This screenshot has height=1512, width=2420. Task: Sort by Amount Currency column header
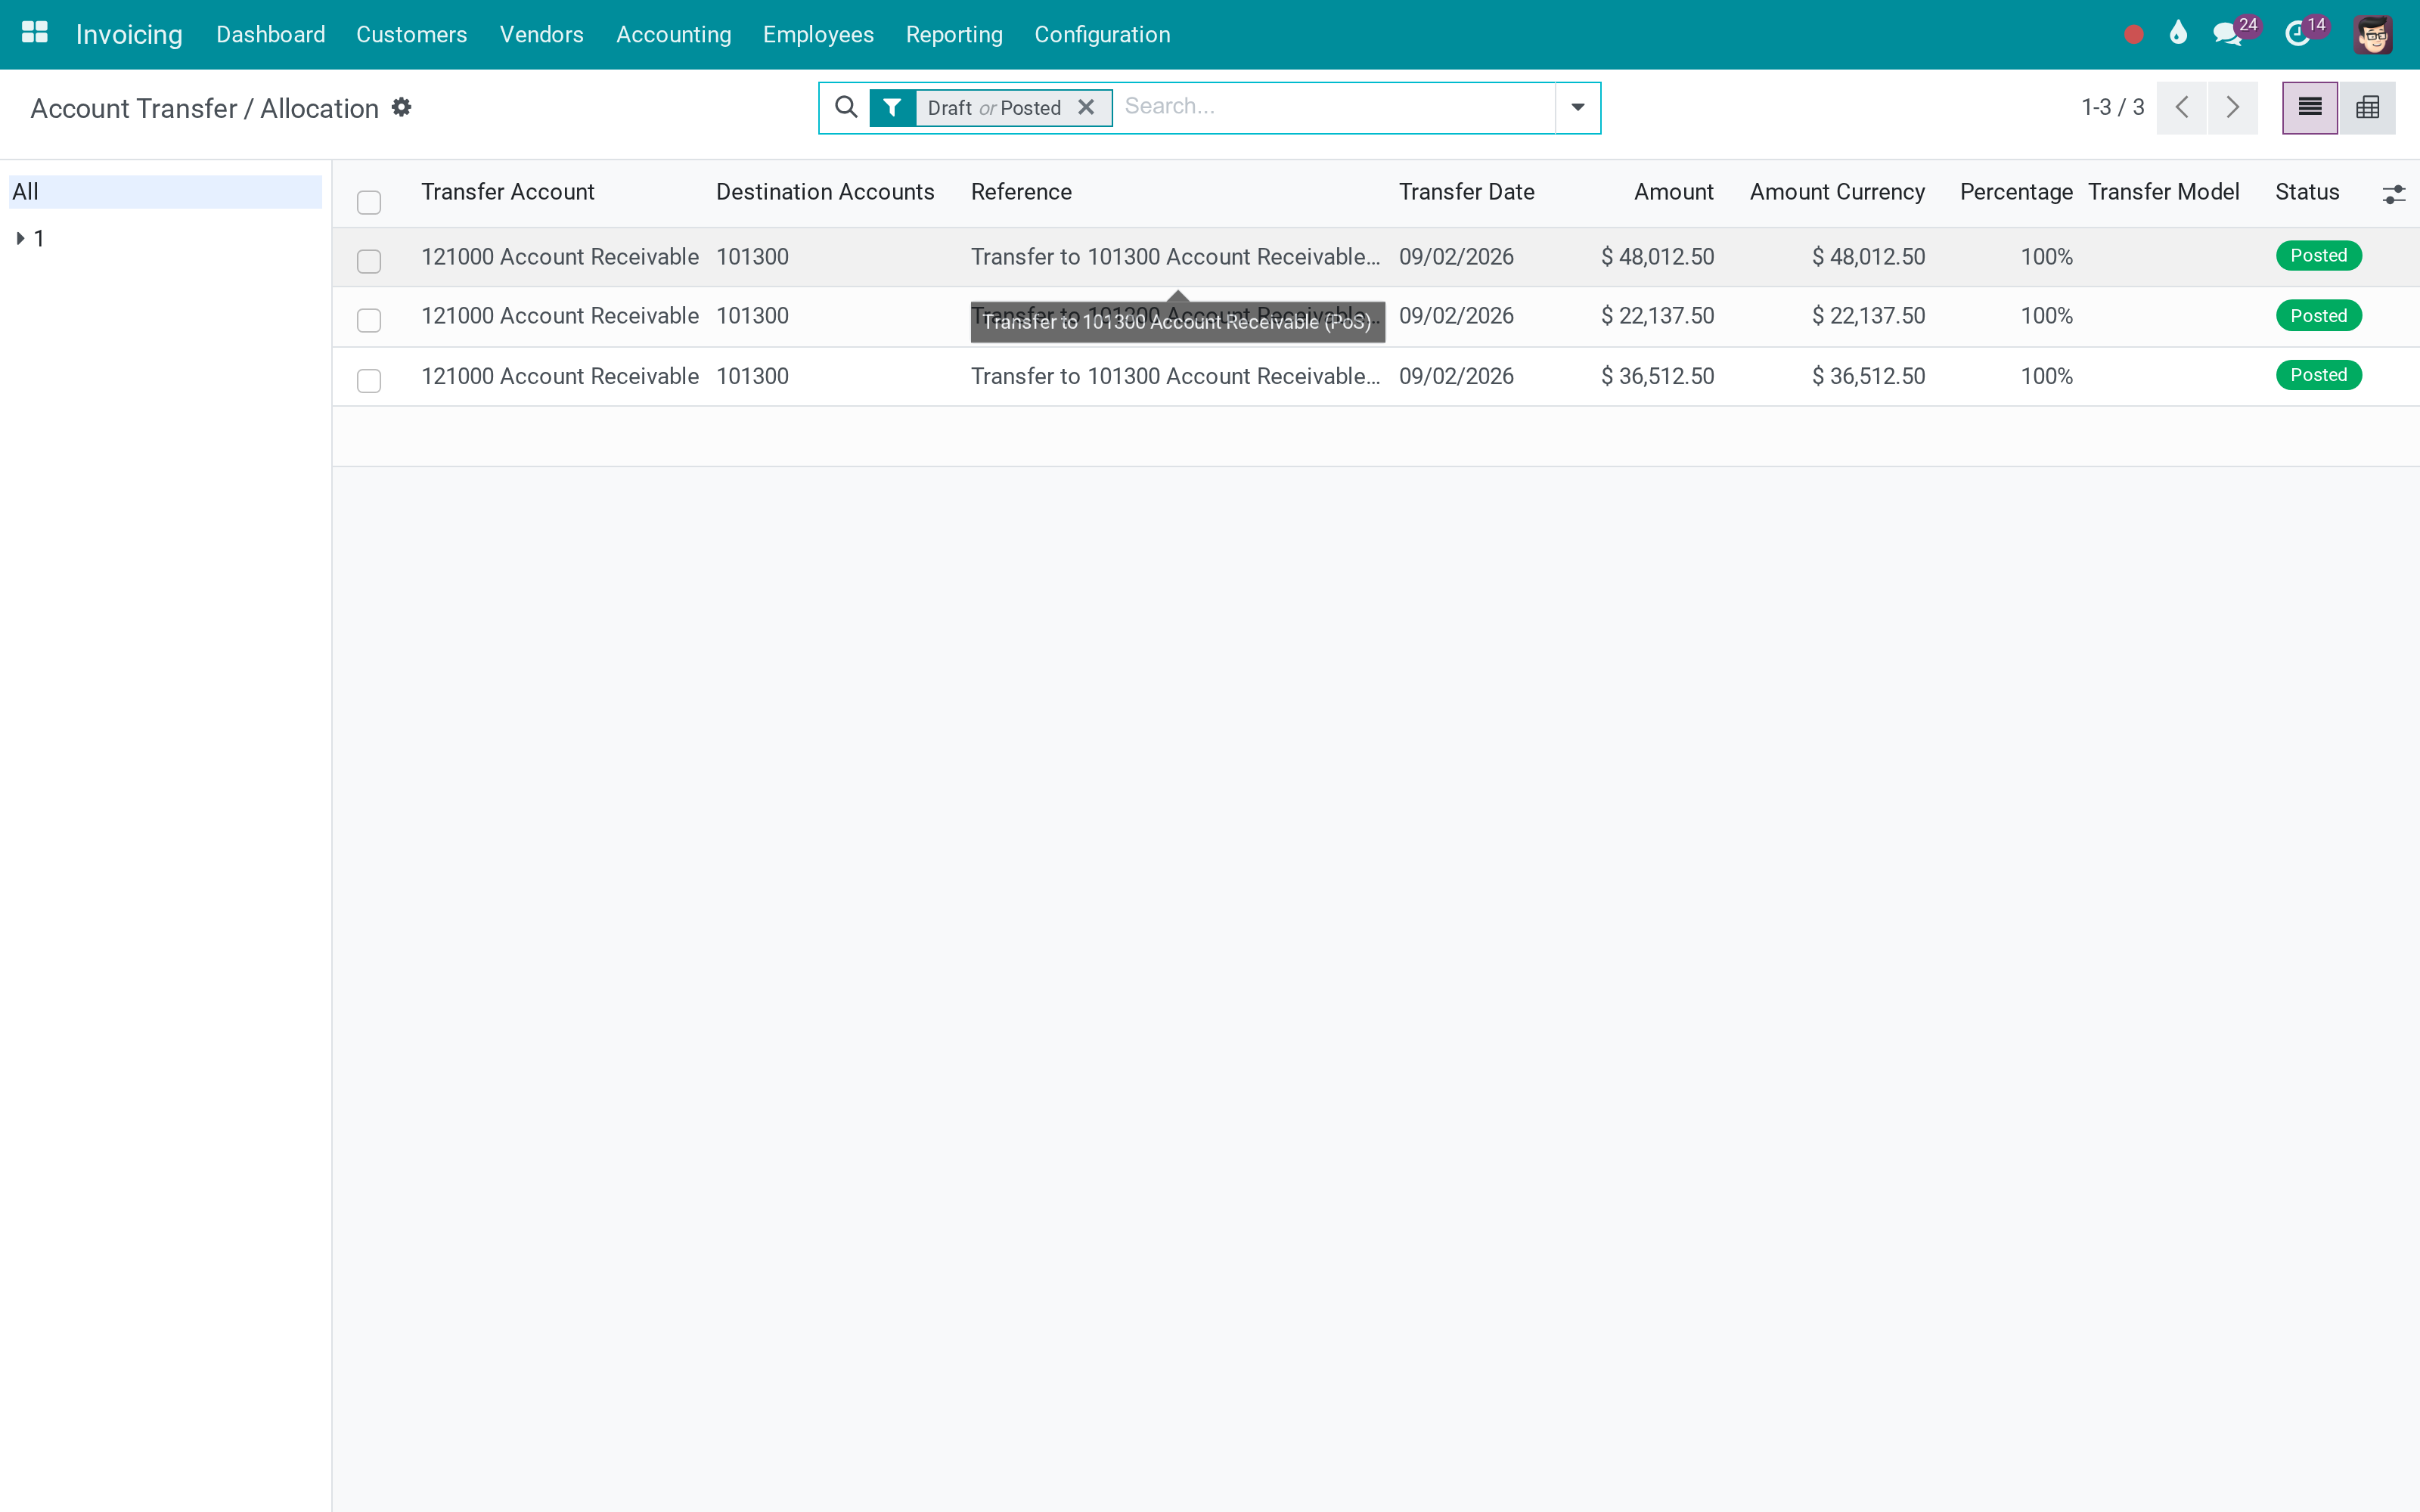(x=1837, y=192)
